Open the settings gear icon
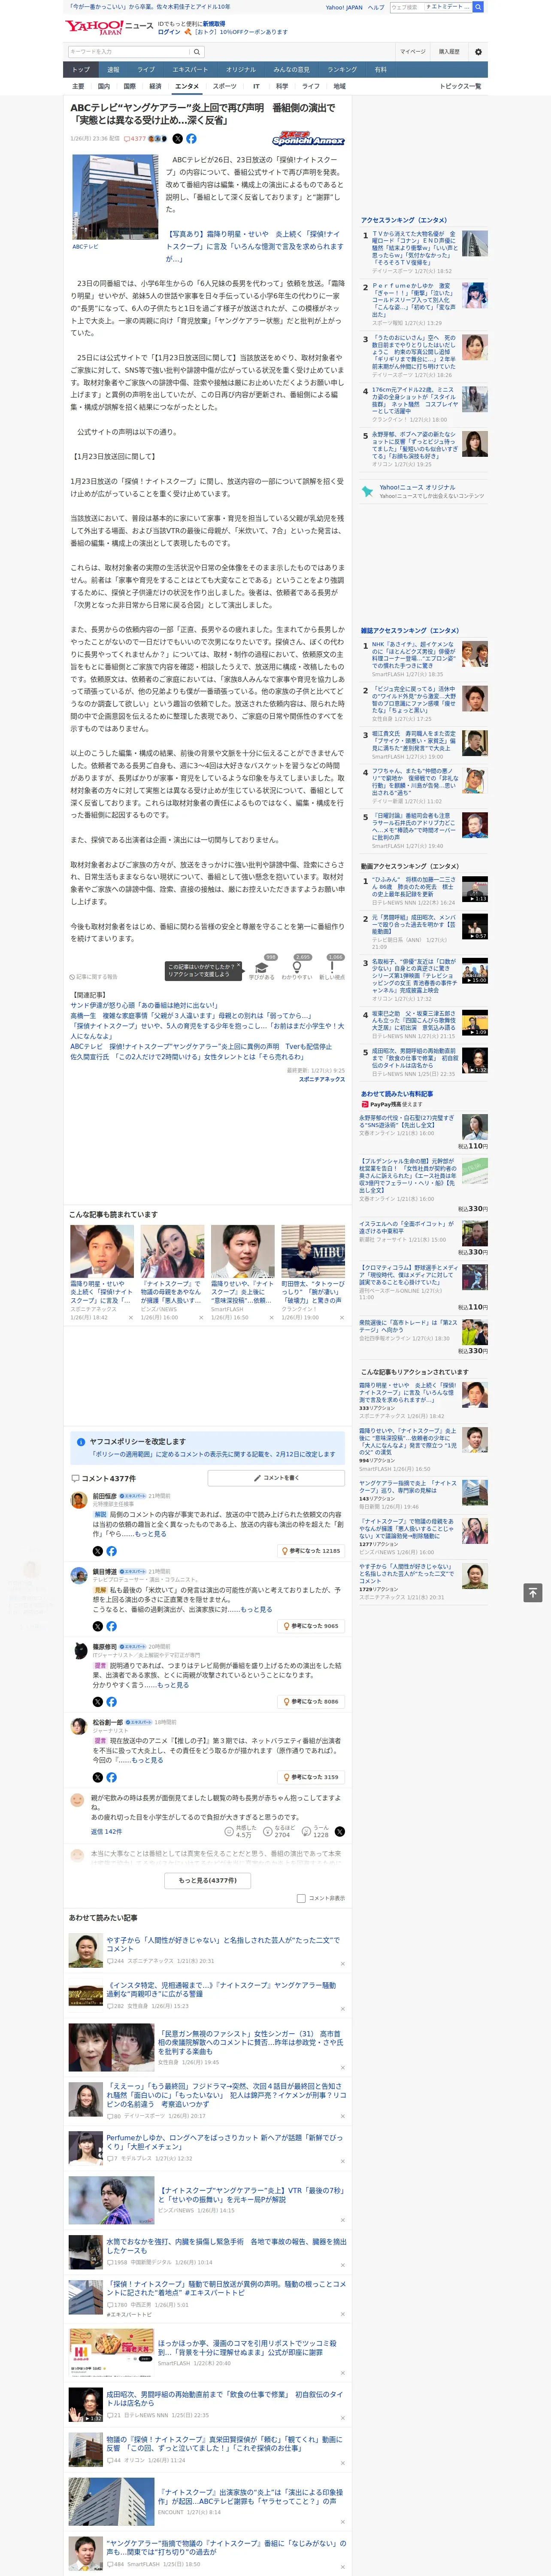This screenshot has height=2576, width=551. (x=477, y=52)
